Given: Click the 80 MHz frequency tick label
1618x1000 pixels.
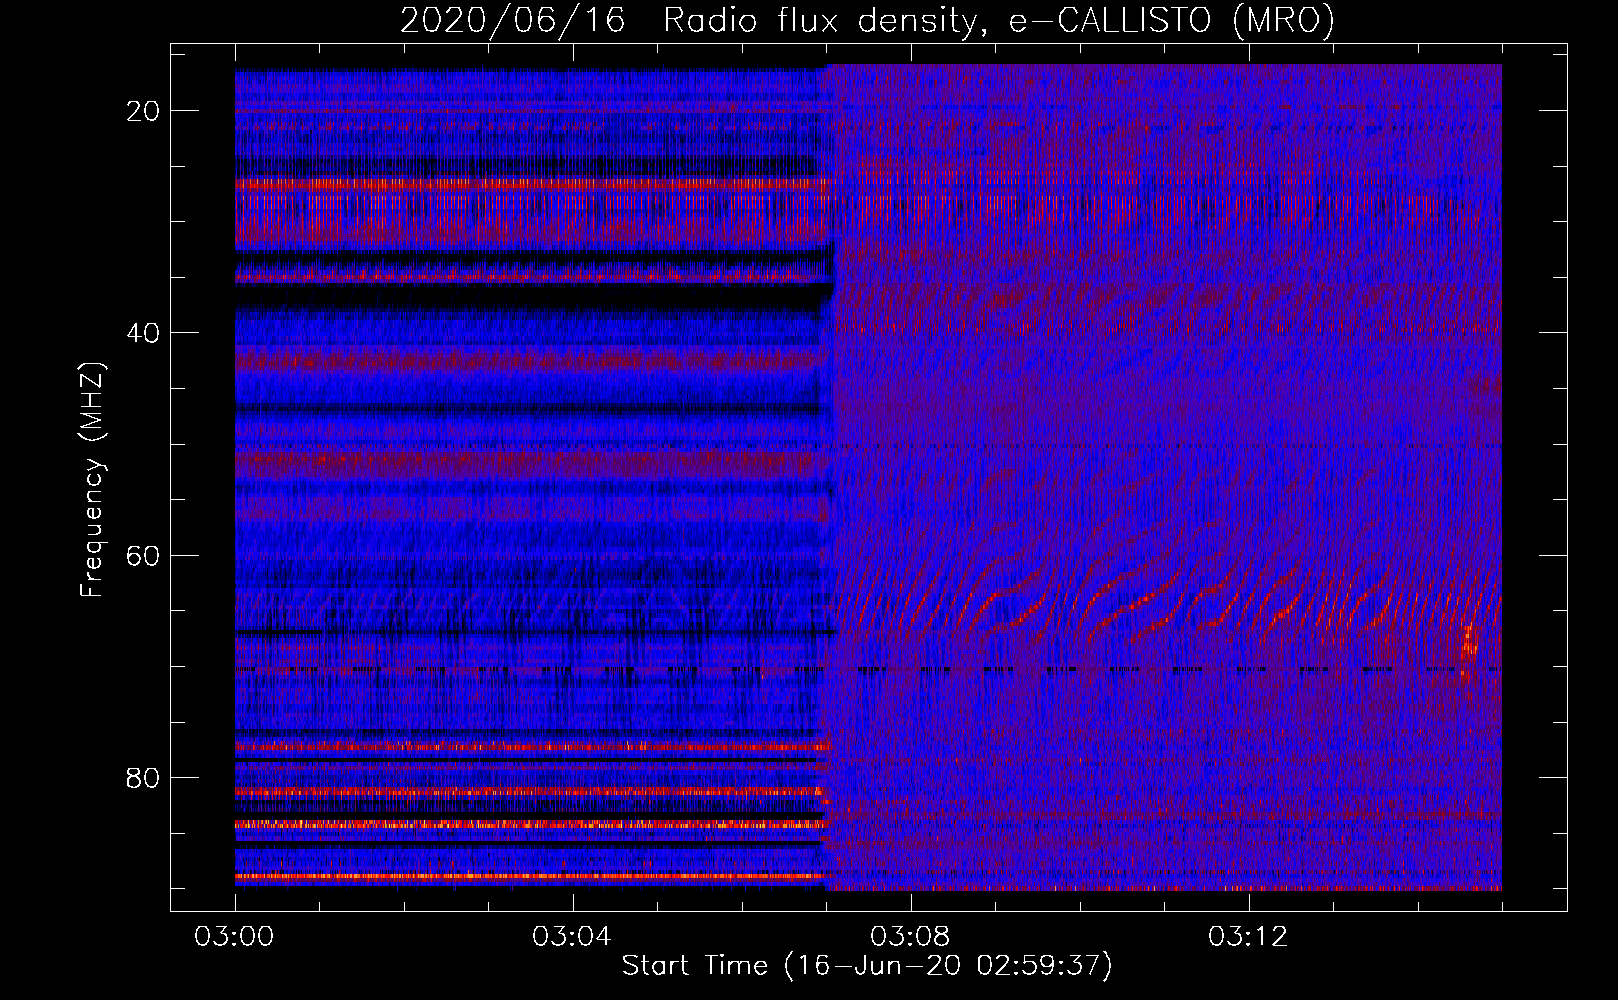Looking at the screenshot, I should coord(143,777).
